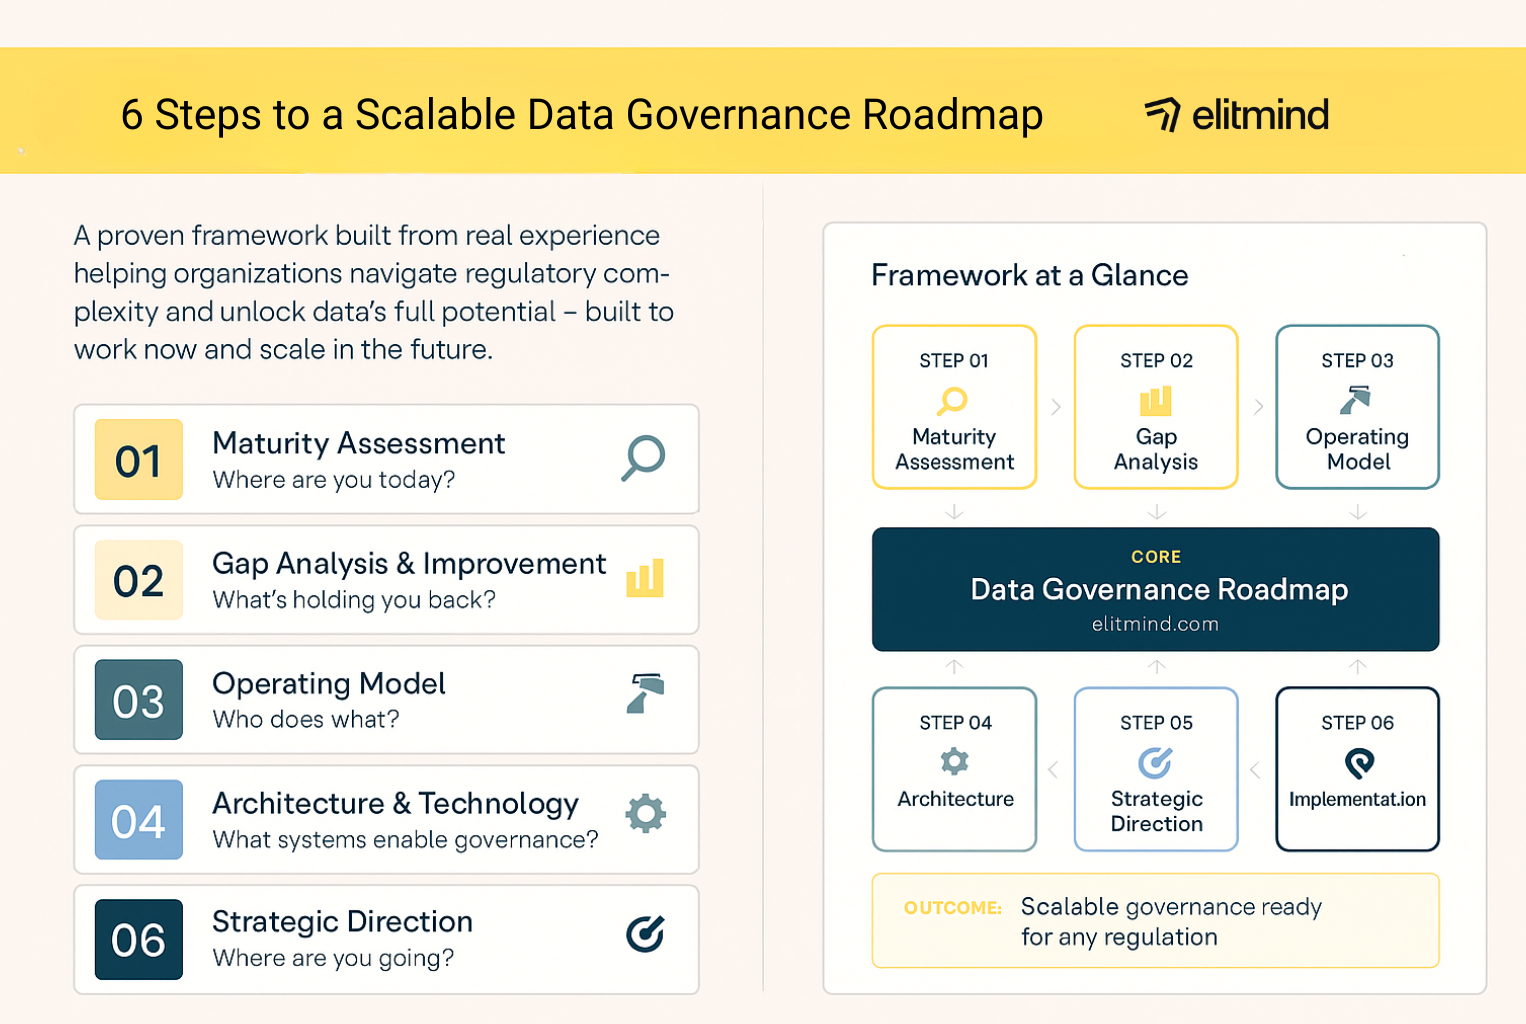The image size is (1526, 1024).
Task: Select the pale yellow 02 number badge
Action: pos(139,580)
